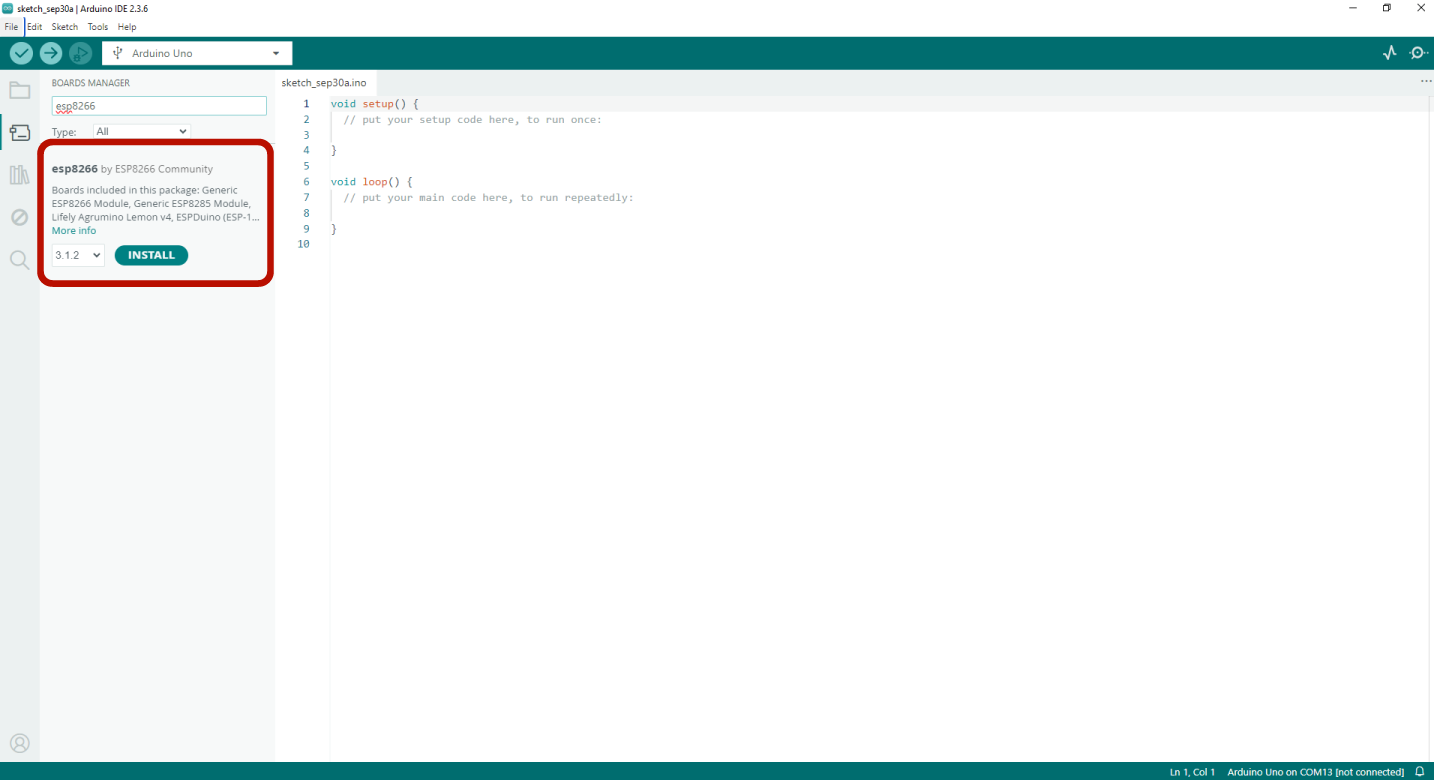Open the Tools menu
Viewport: 1434px width, 780px height.
[x=97, y=27]
